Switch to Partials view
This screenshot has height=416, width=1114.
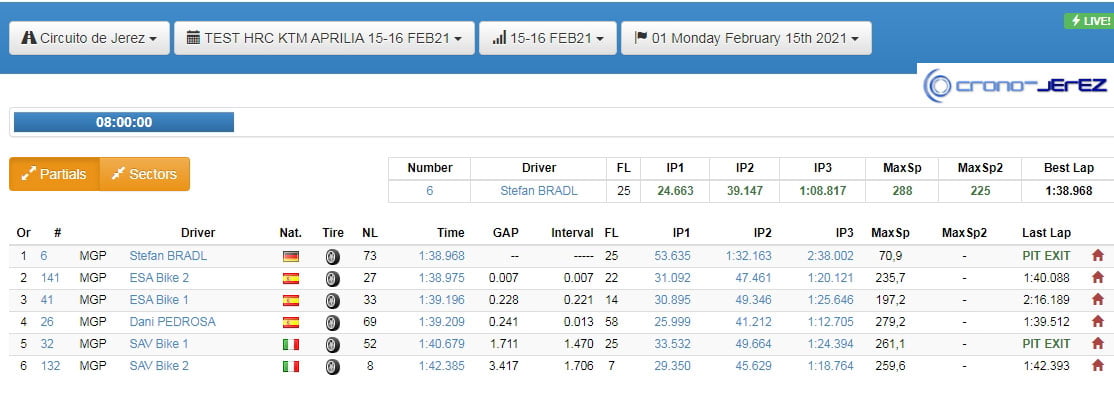click(x=54, y=174)
